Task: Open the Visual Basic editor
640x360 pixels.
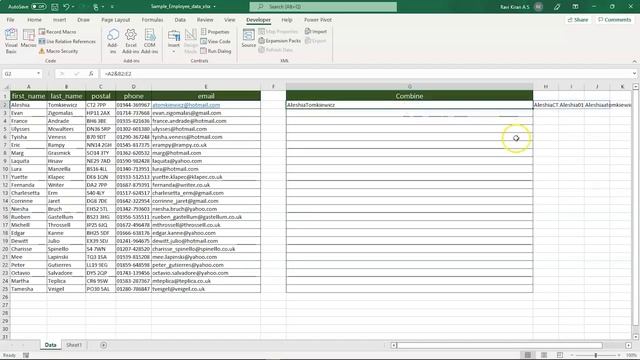Action: click(x=11, y=41)
